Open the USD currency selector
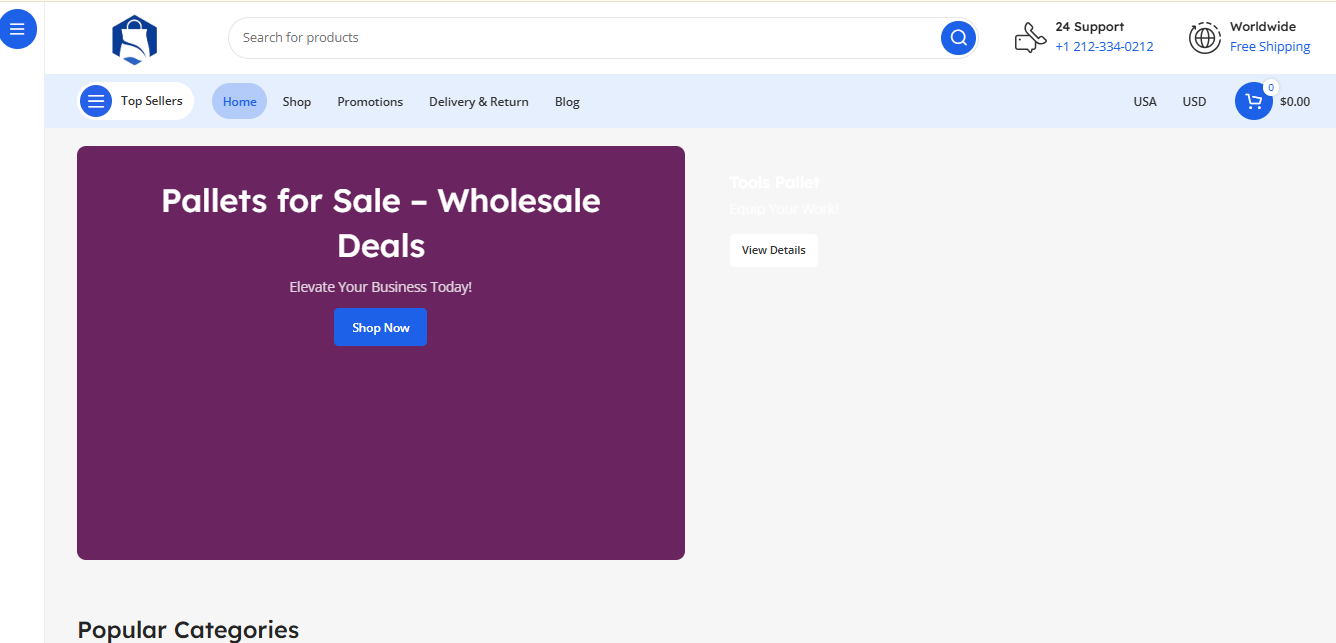This screenshot has height=643, width=1336. pos(1194,102)
